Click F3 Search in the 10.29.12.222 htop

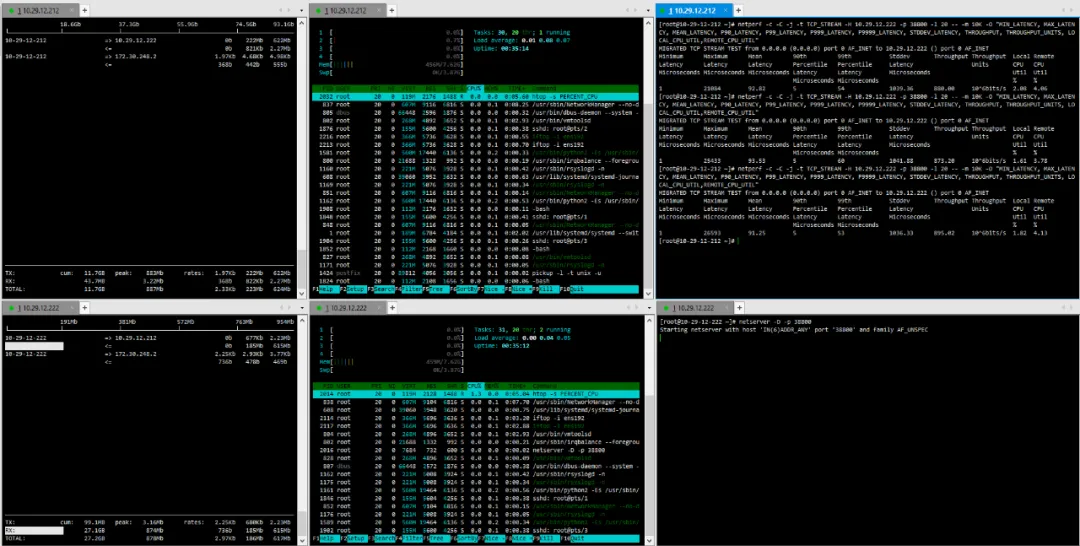[380, 538]
